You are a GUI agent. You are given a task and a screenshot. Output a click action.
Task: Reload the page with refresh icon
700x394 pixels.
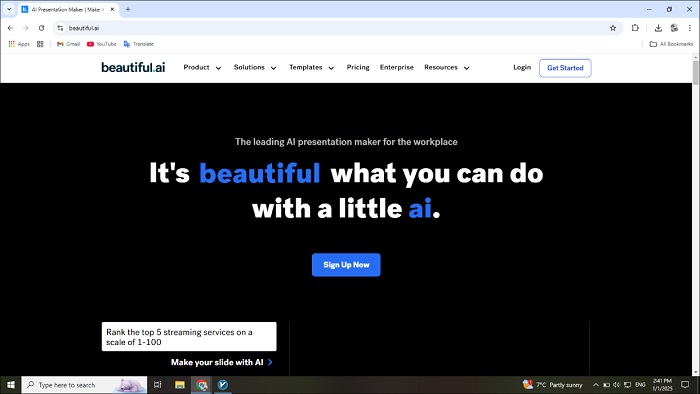click(41, 28)
